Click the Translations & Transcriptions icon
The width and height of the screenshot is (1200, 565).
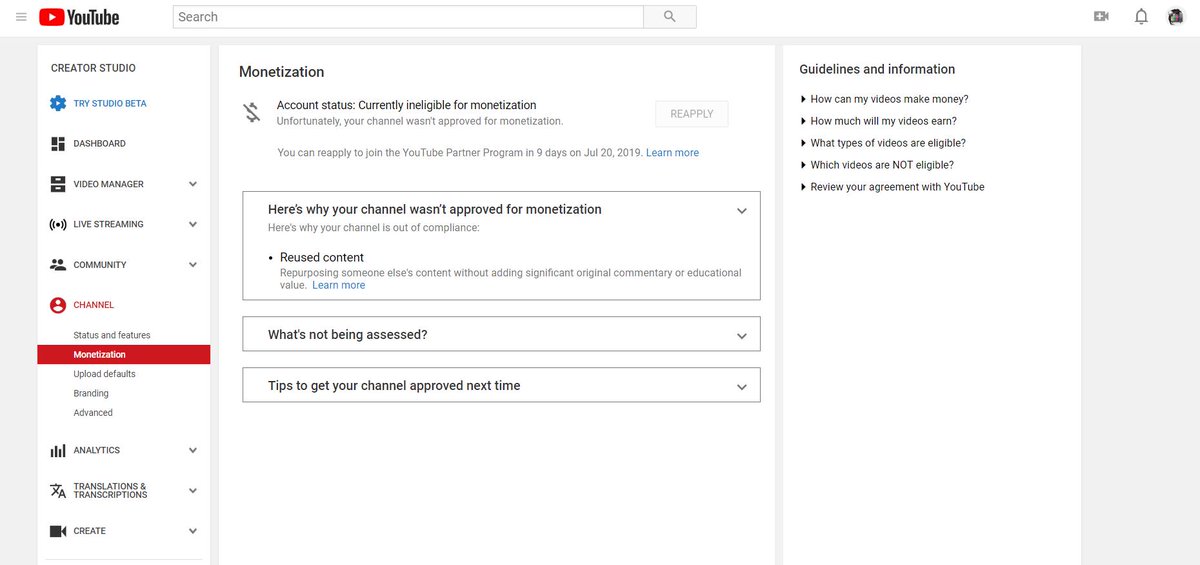[x=58, y=491]
